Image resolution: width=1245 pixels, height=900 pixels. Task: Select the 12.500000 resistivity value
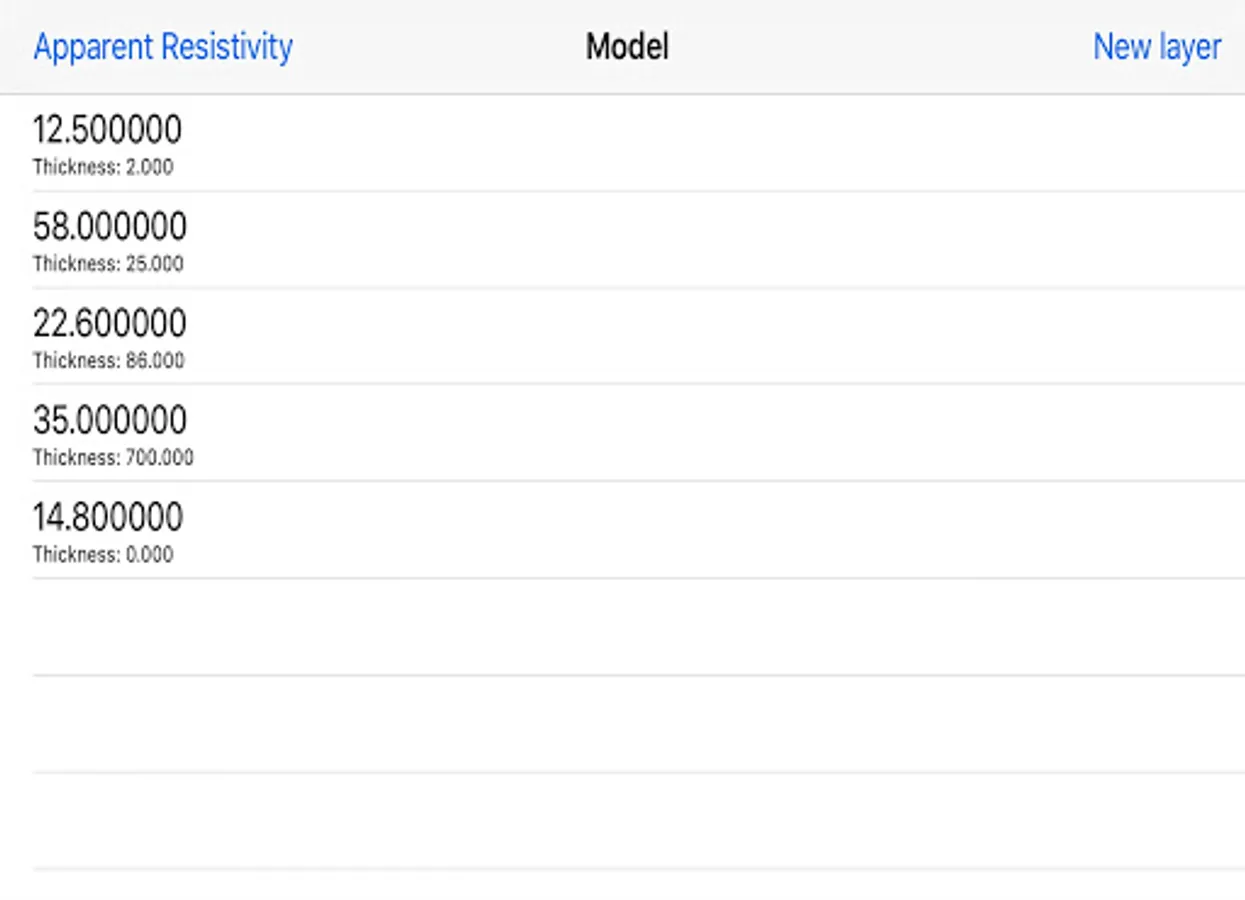(x=108, y=130)
